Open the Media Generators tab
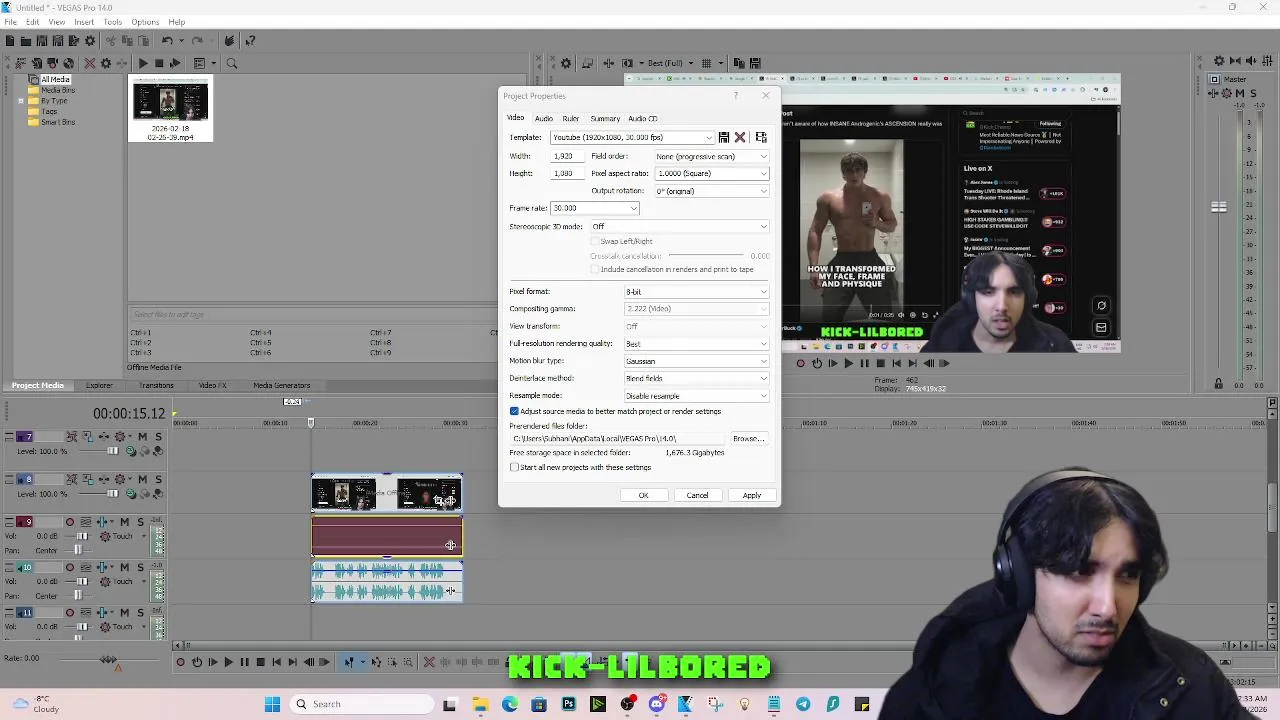Image resolution: width=1280 pixels, height=720 pixels. click(281, 385)
